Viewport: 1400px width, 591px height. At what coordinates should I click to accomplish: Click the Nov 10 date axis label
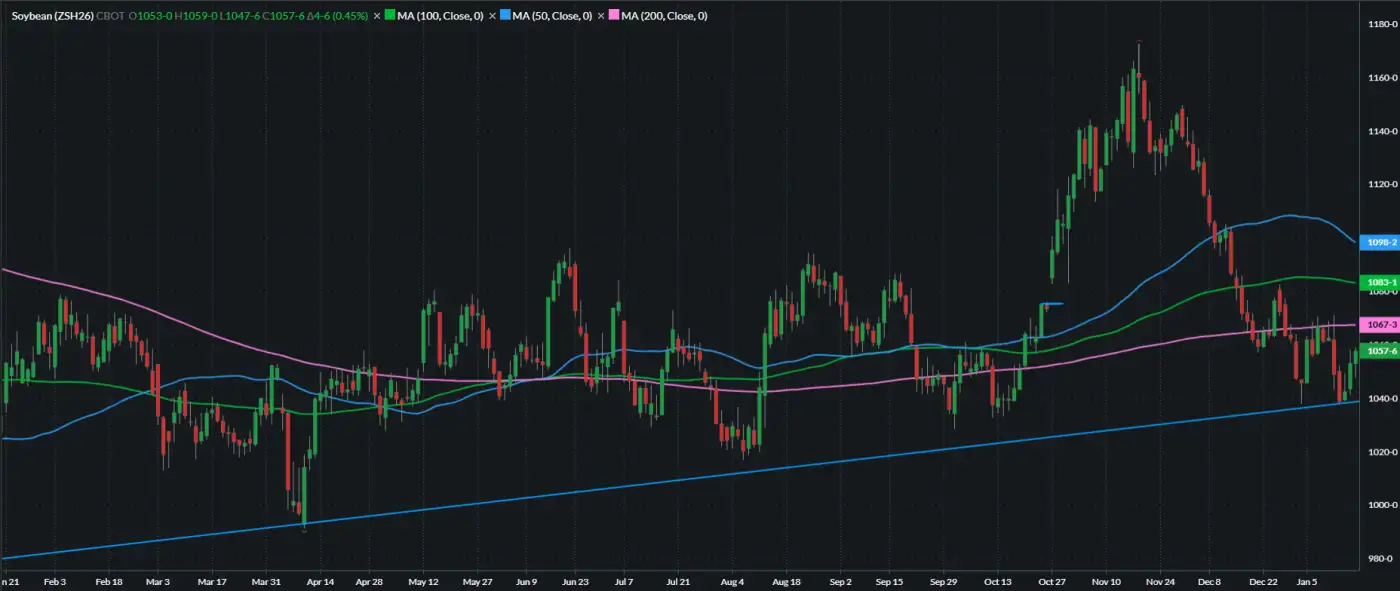[1106, 581]
